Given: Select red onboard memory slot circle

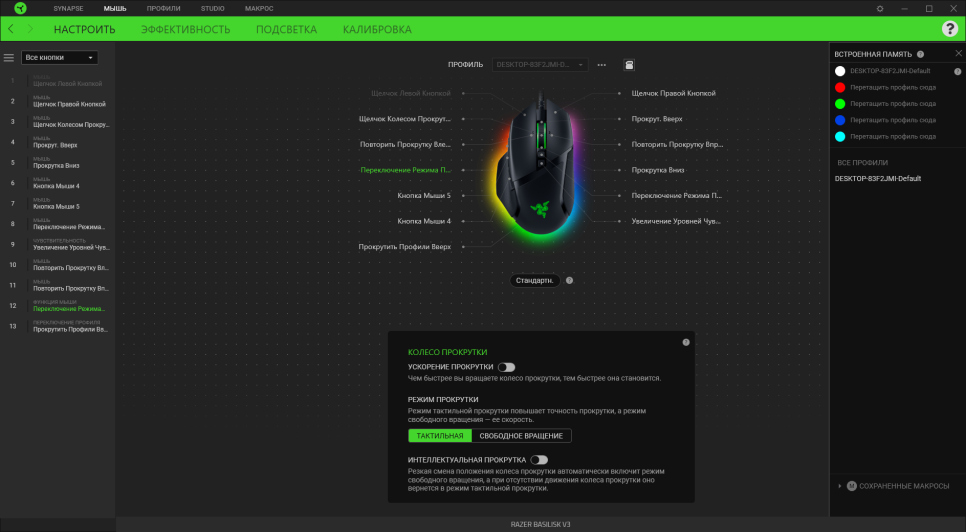Looking at the screenshot, I should pyautogui.click(x=840, y=87).
